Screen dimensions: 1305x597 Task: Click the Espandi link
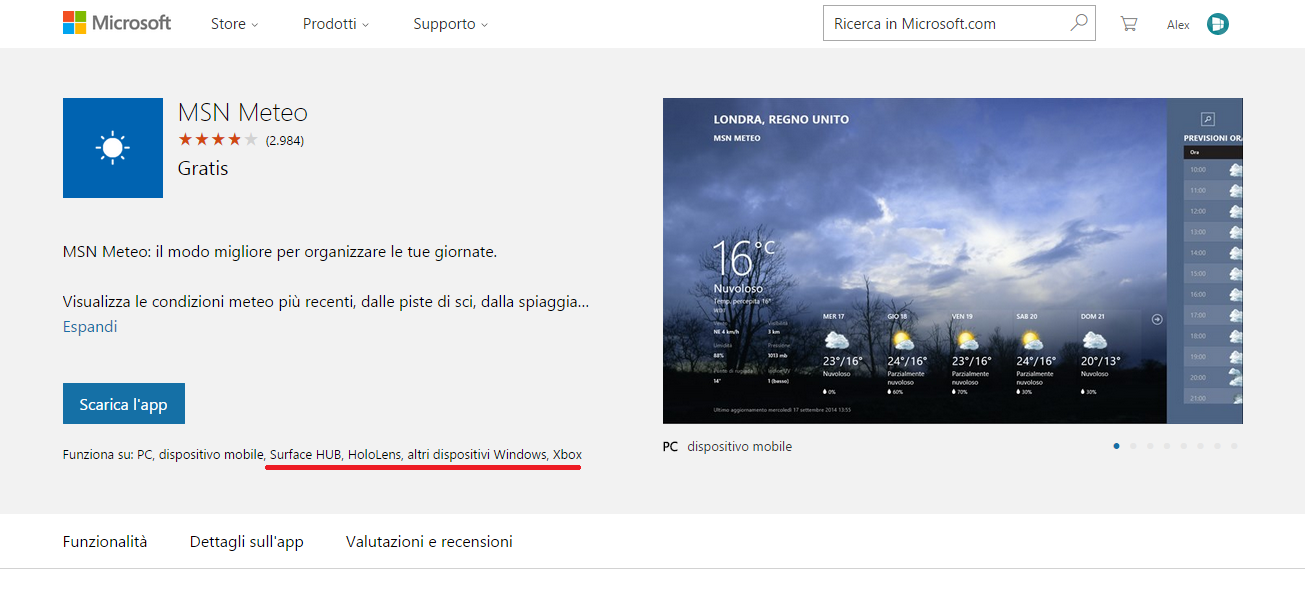click(x=90, y=327)
